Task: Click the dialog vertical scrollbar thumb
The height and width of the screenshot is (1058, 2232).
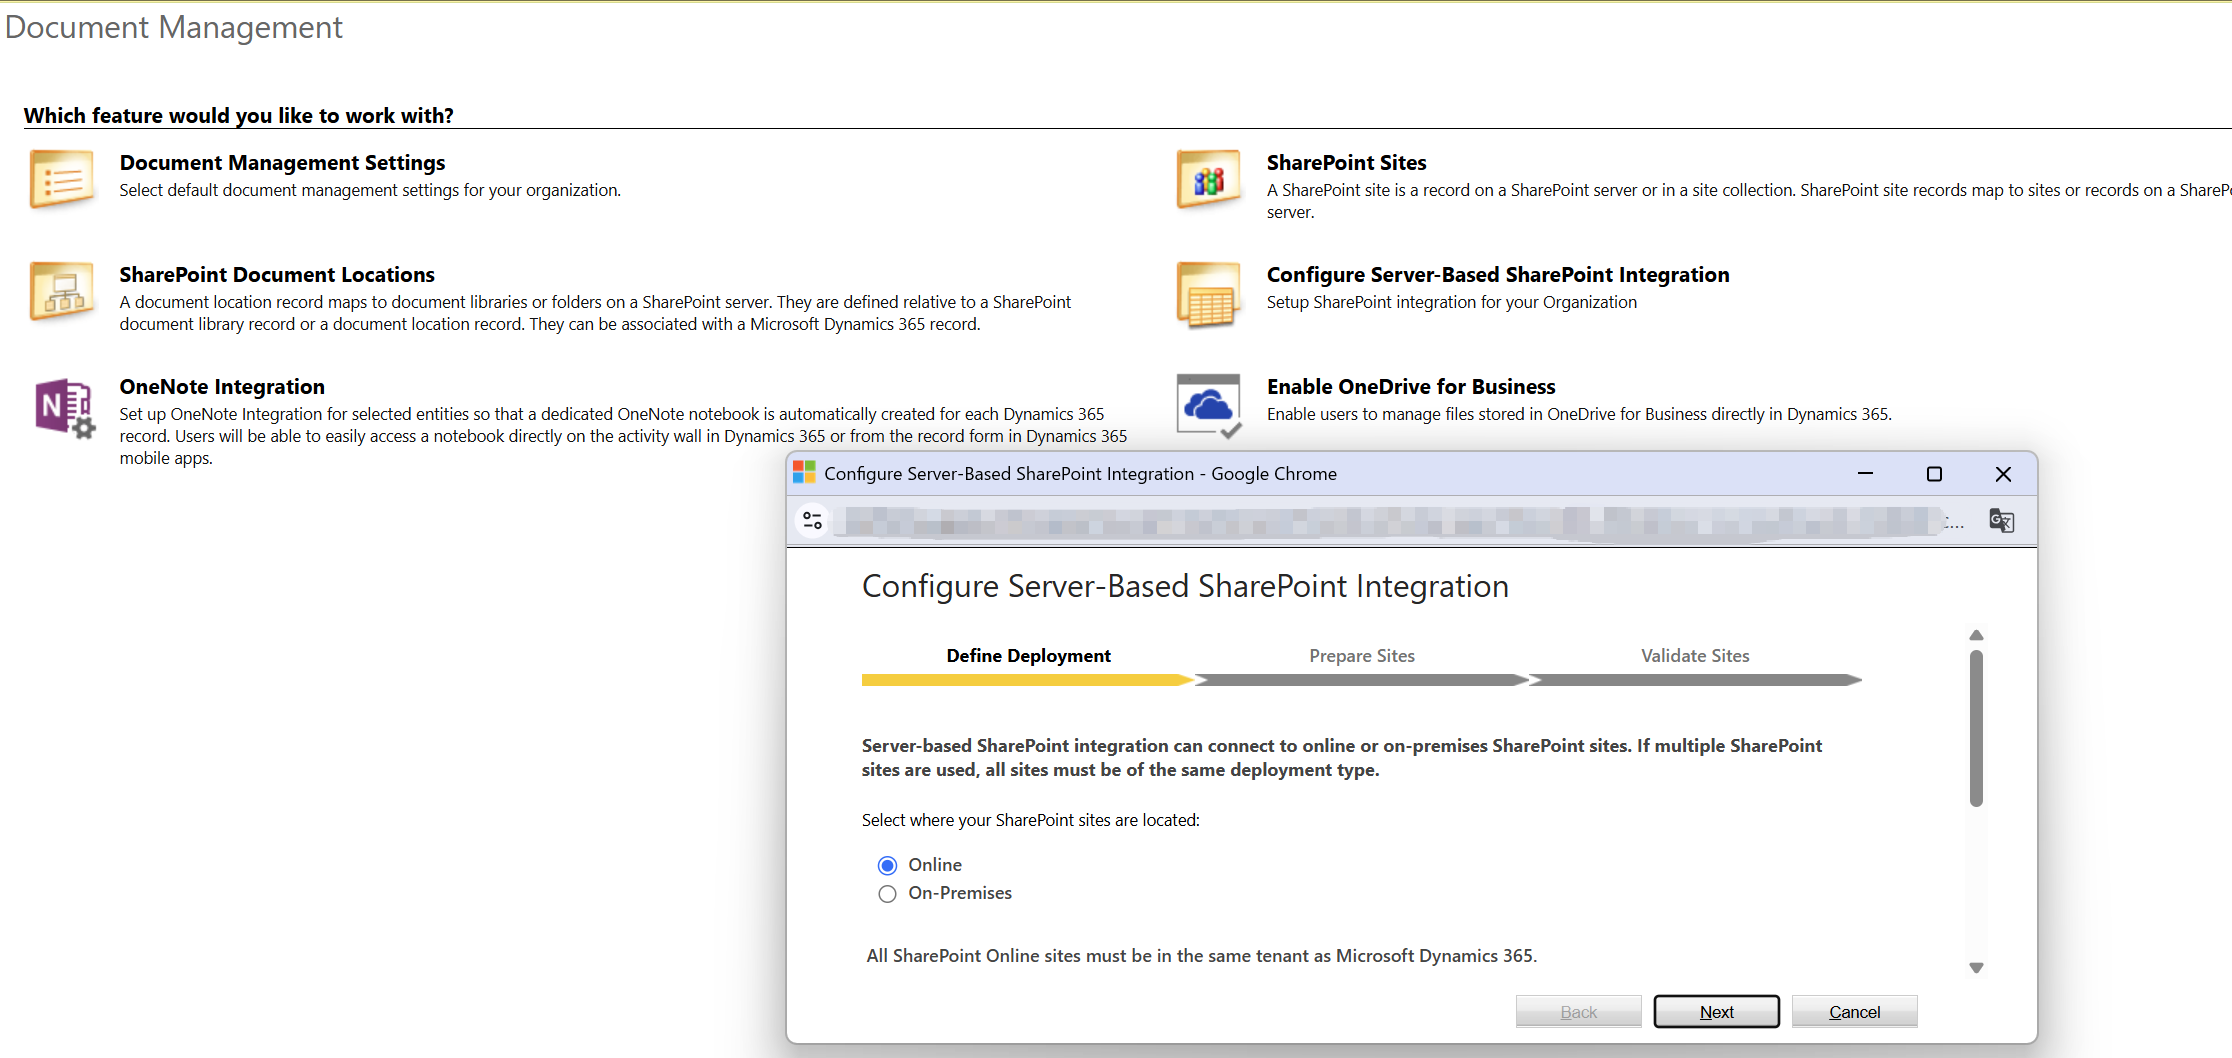Action: [x=1976, y=728]
